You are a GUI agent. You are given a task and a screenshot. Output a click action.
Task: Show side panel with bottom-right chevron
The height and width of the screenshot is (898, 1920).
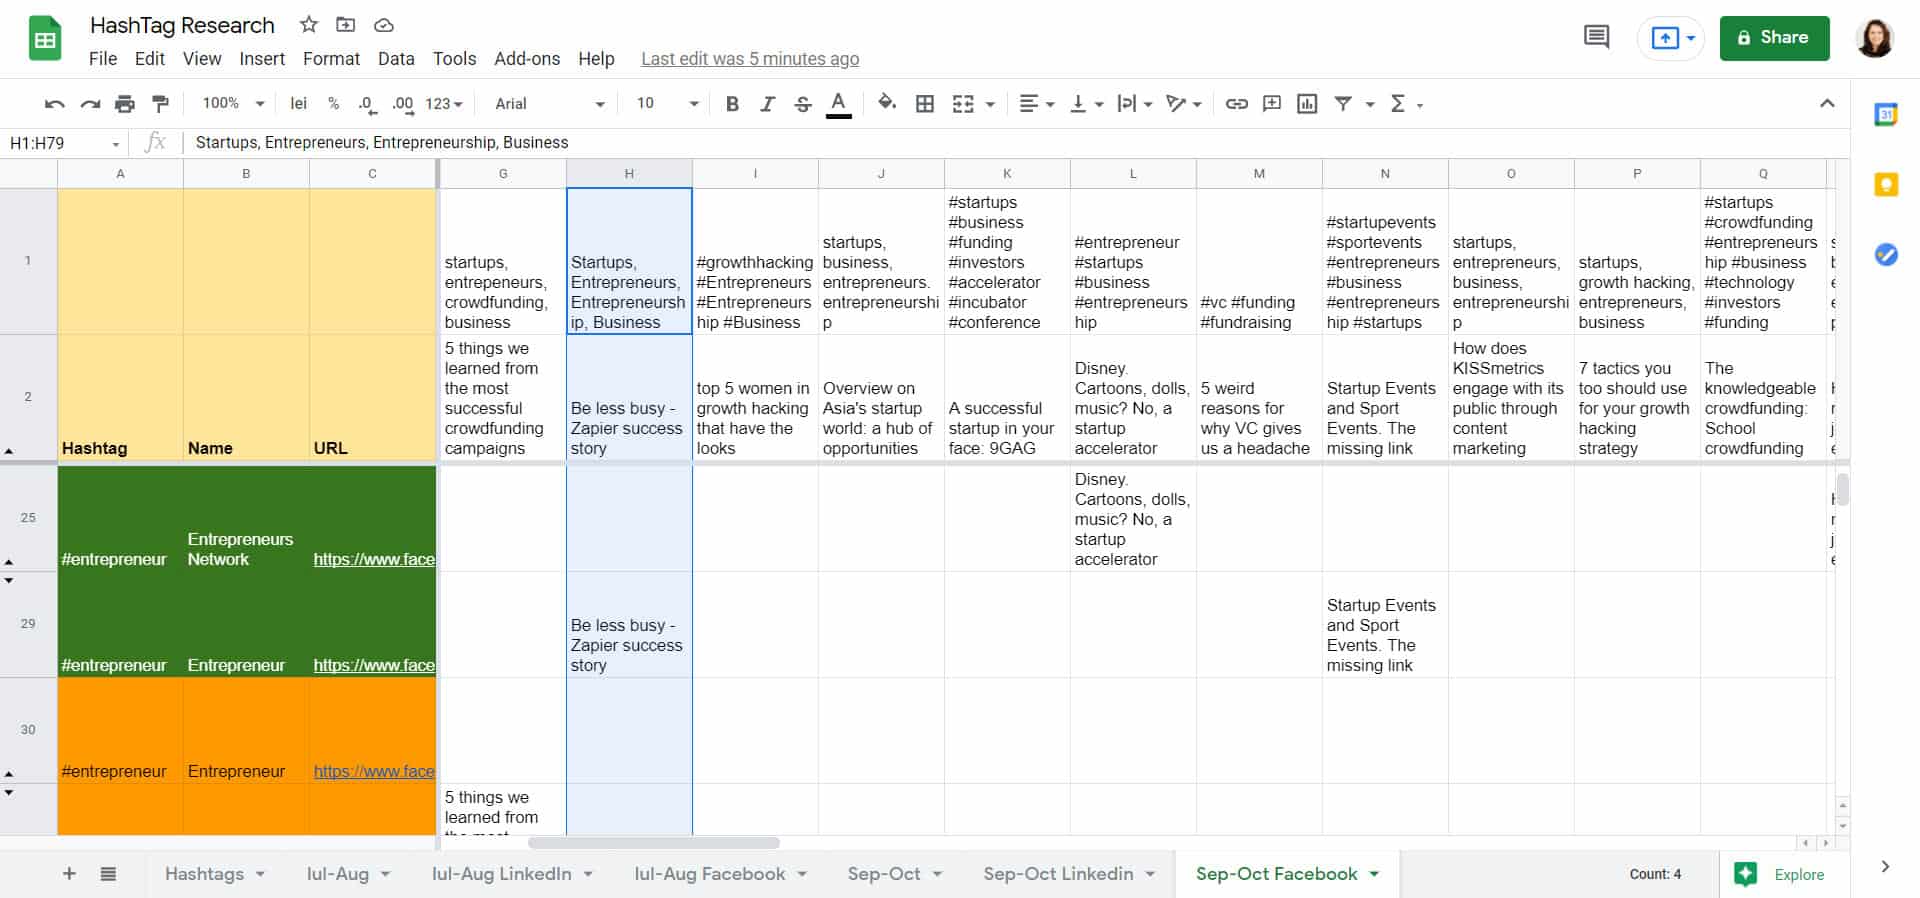click(1885, 867)
